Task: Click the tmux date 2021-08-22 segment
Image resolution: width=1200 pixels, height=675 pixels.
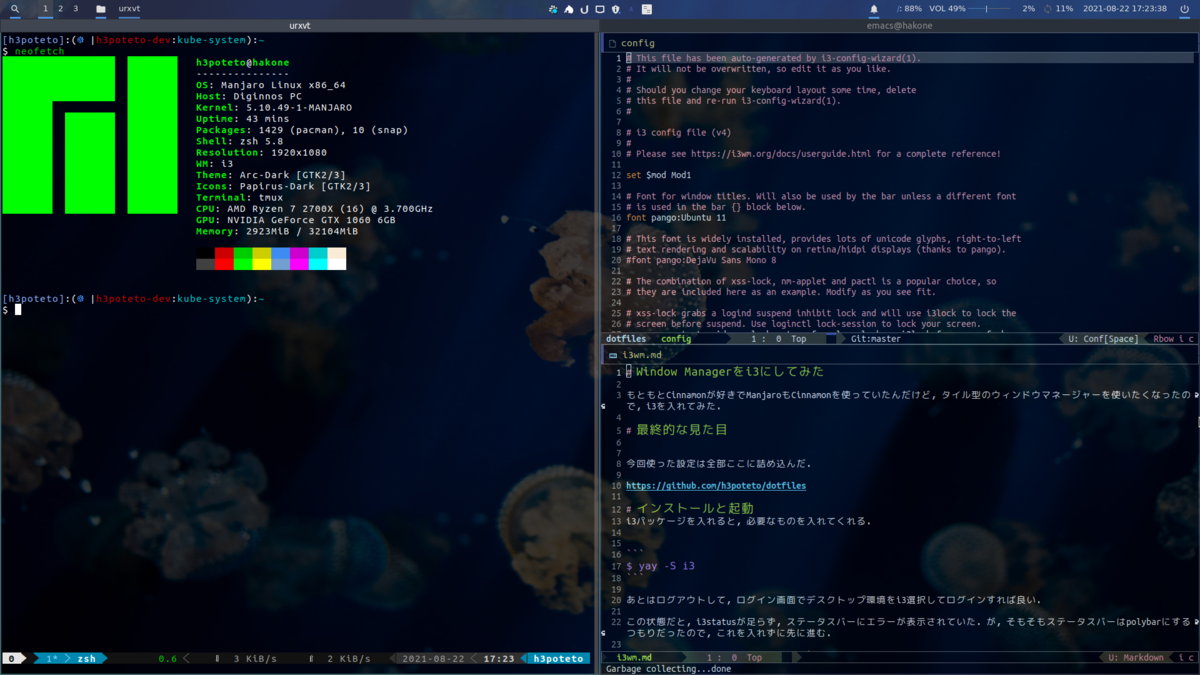Action: tap(433, 659)
